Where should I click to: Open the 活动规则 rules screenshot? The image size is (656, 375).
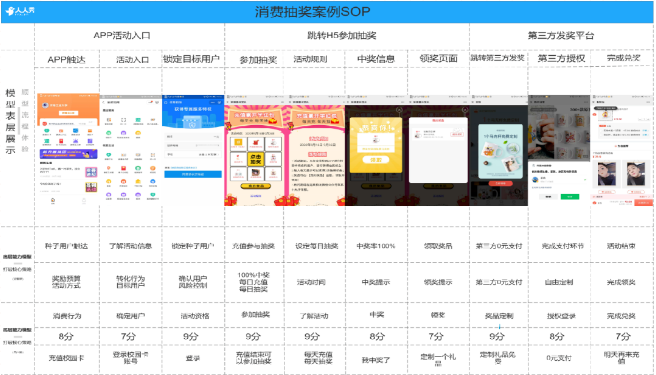click(x=315, y=150)
